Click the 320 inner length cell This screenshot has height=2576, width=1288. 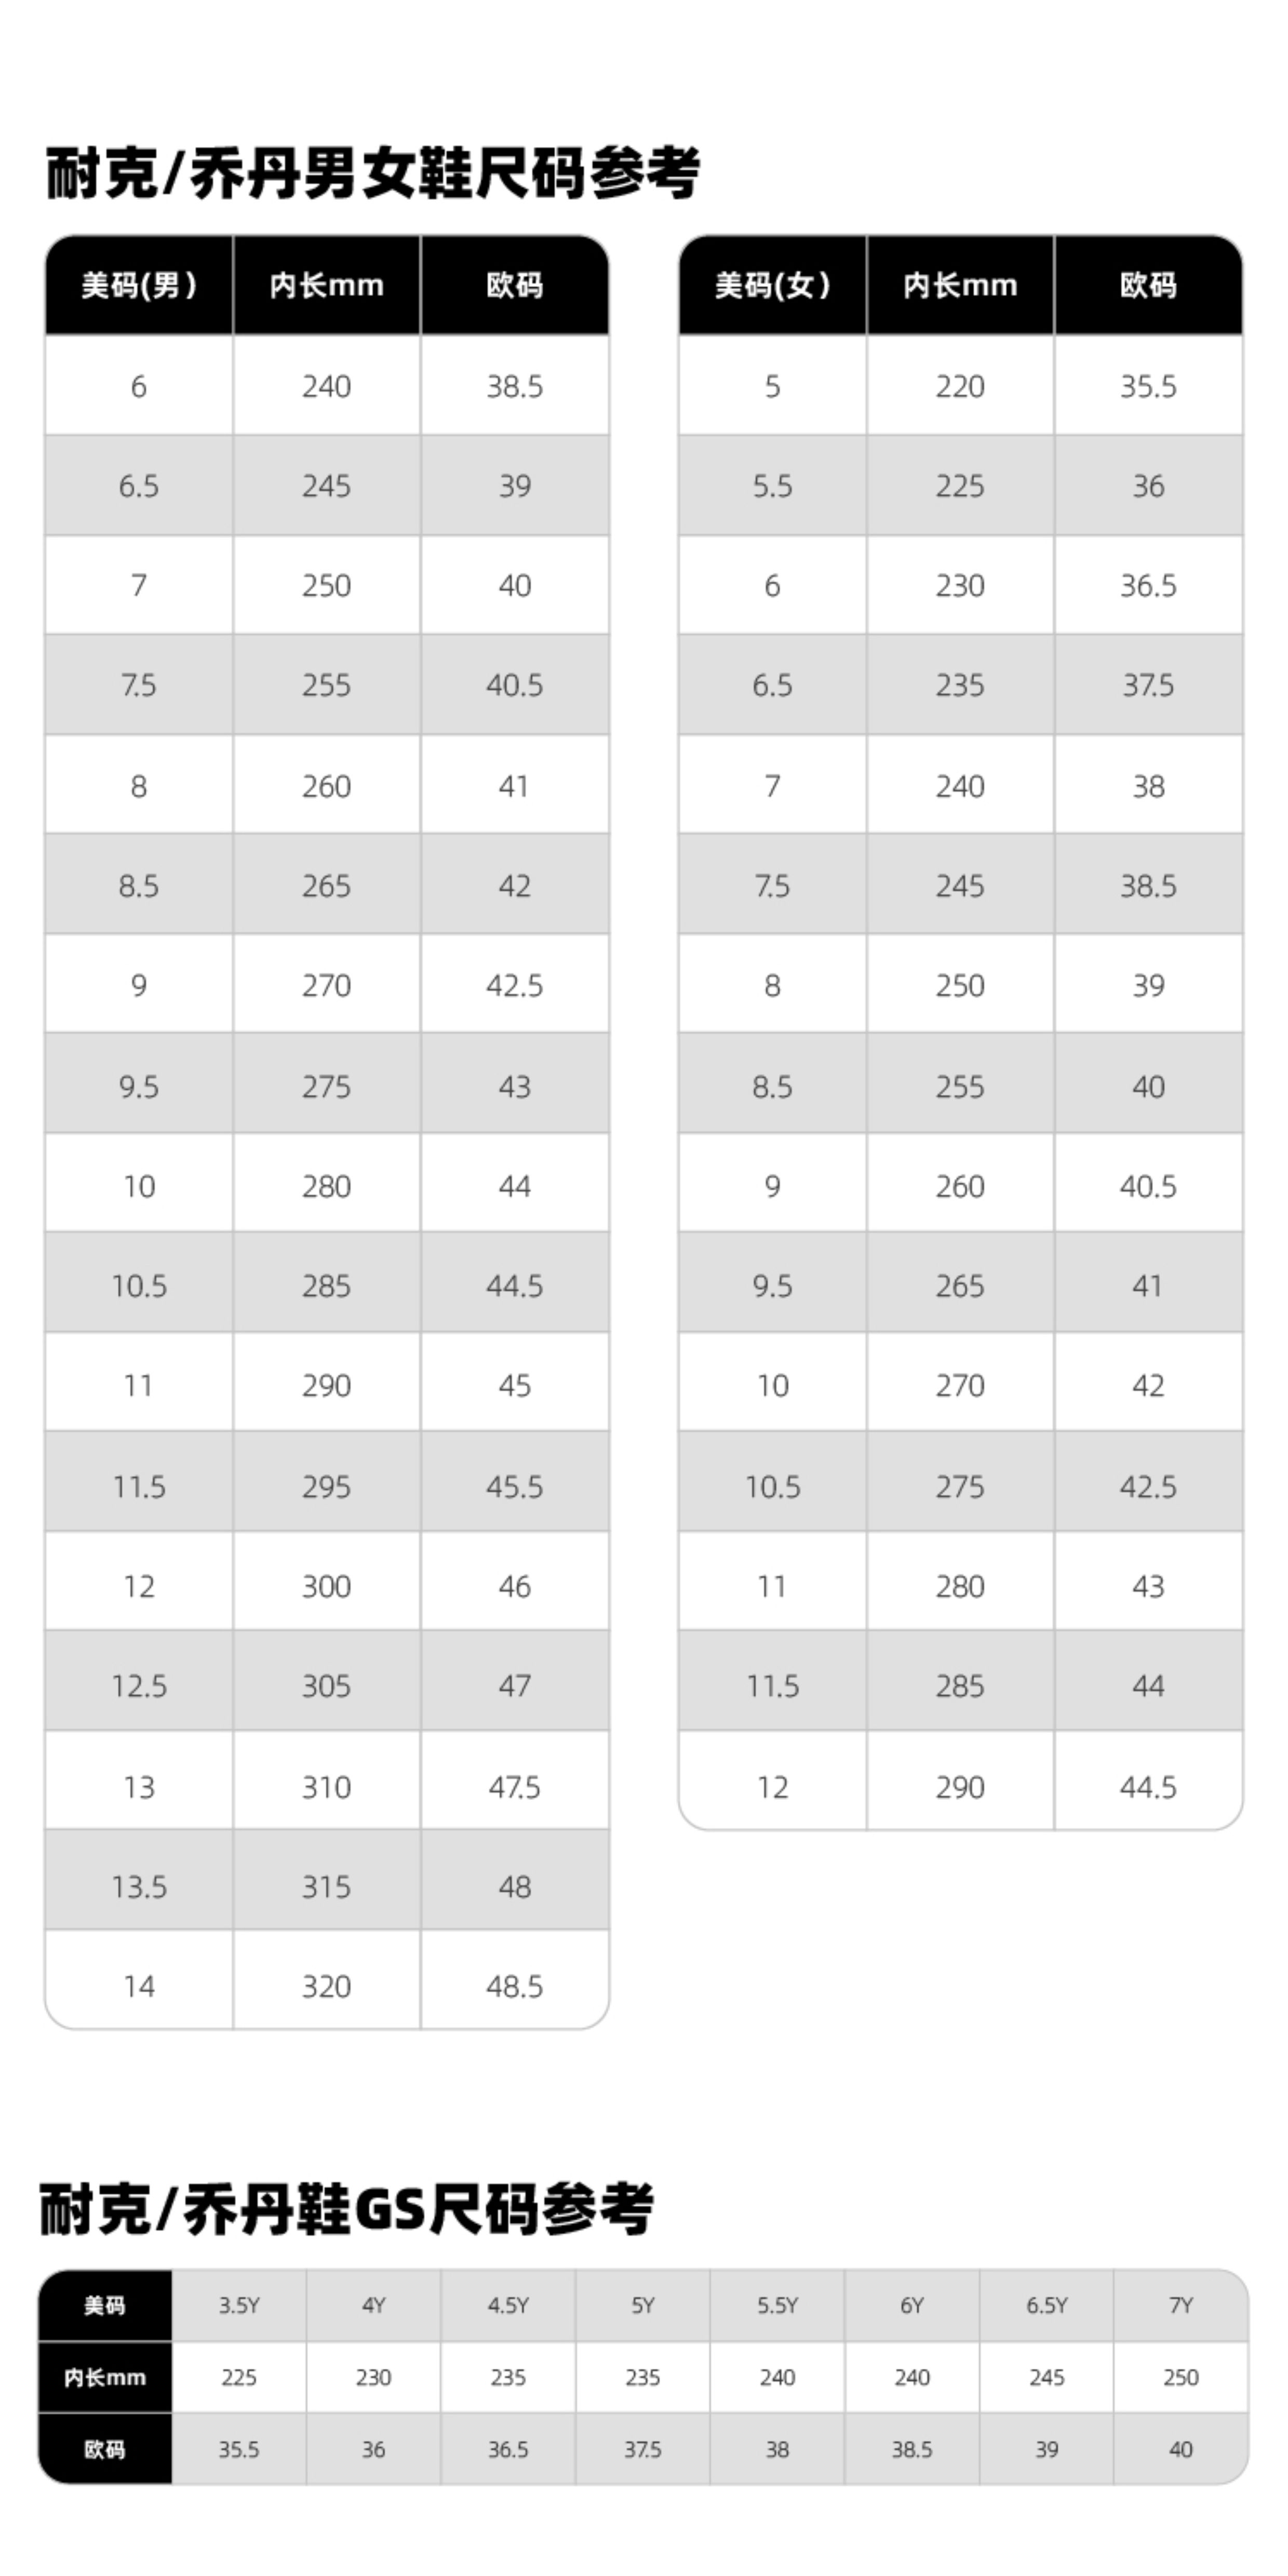pos(326,1986)
